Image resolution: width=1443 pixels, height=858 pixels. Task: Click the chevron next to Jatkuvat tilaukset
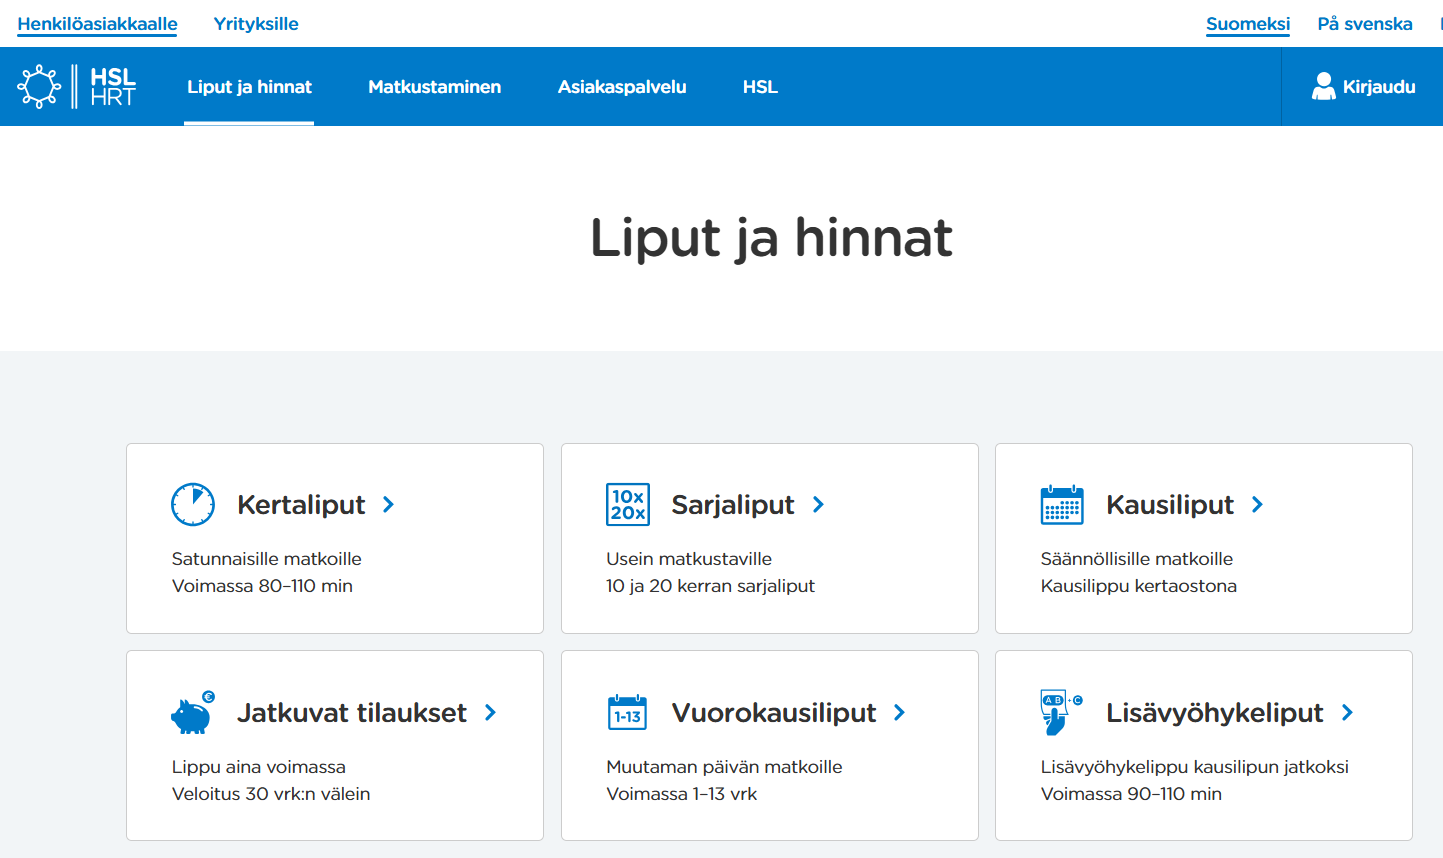[491, 713]
